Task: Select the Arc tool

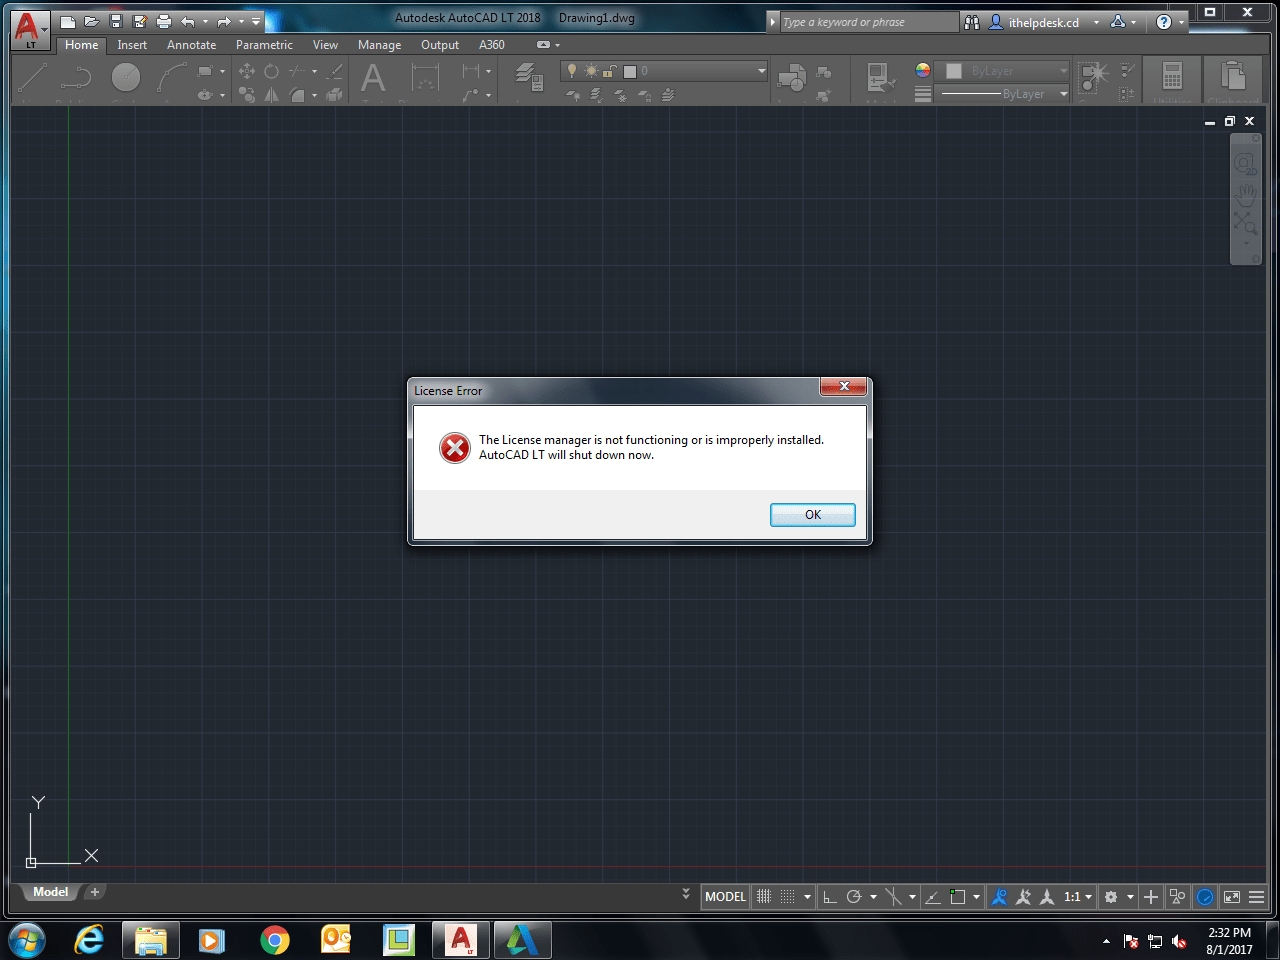Action: click(171, 78)
